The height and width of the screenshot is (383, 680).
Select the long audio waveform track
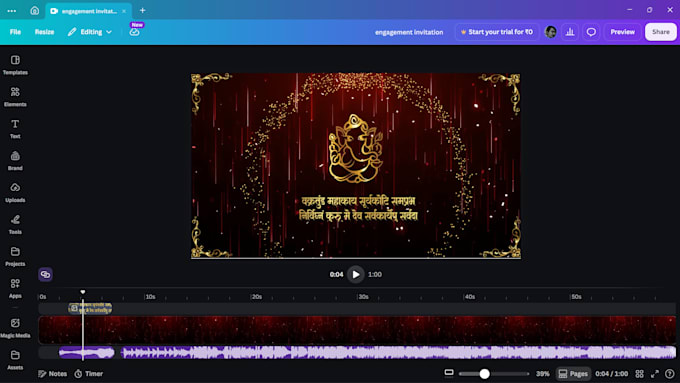398,353
